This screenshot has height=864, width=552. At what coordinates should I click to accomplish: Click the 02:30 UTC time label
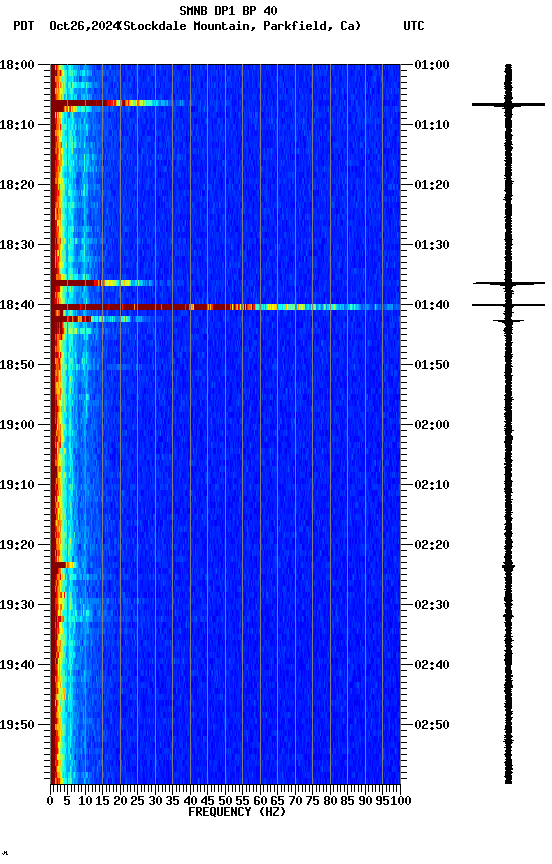pos(432,605)
